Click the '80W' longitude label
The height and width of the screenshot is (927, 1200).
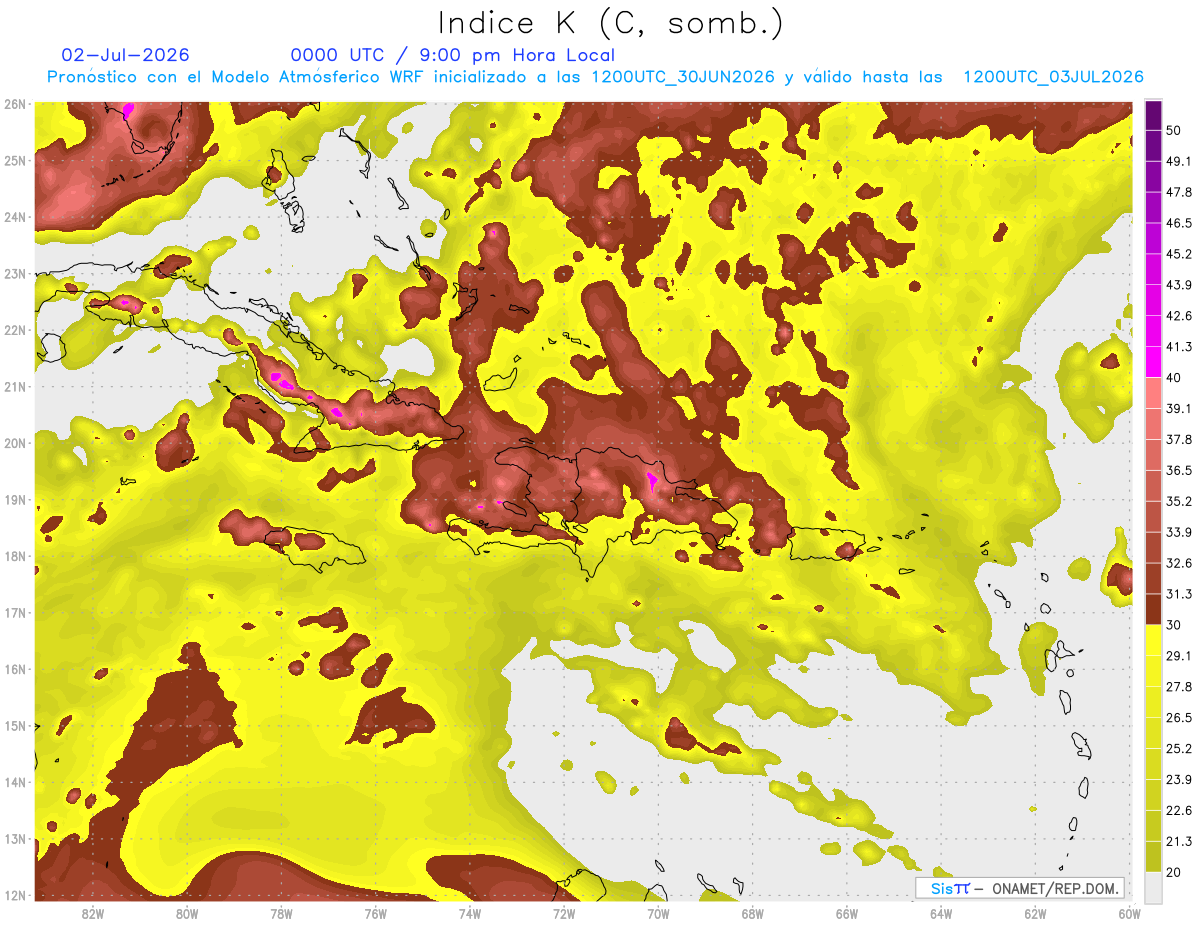click(x=187, y=913)
